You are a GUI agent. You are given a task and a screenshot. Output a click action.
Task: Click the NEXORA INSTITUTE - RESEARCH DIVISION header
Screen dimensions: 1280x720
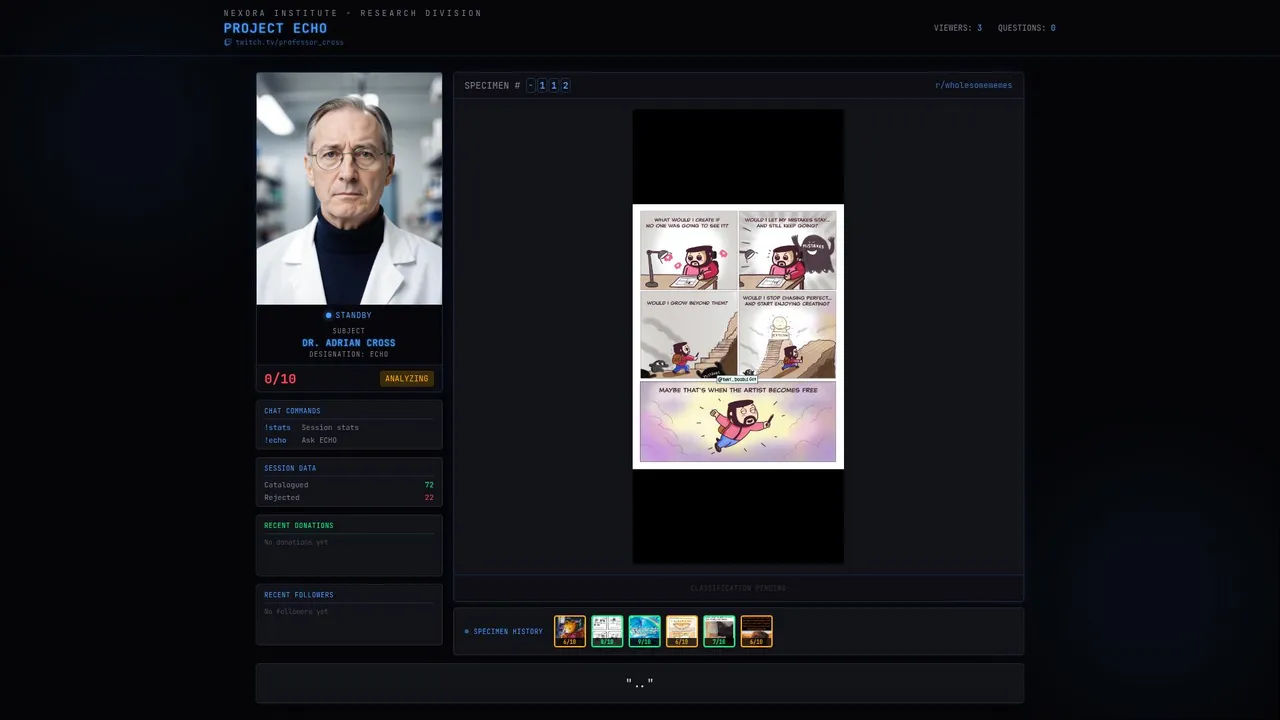[352, 13]
